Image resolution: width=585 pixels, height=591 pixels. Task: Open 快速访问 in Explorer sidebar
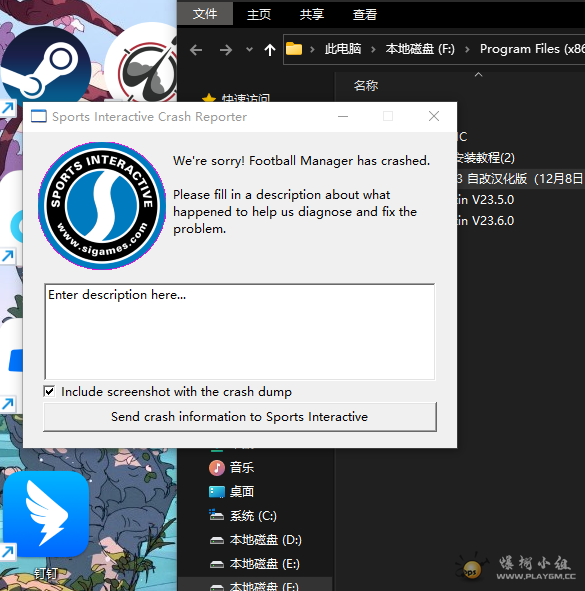click(x=246, y=98)
